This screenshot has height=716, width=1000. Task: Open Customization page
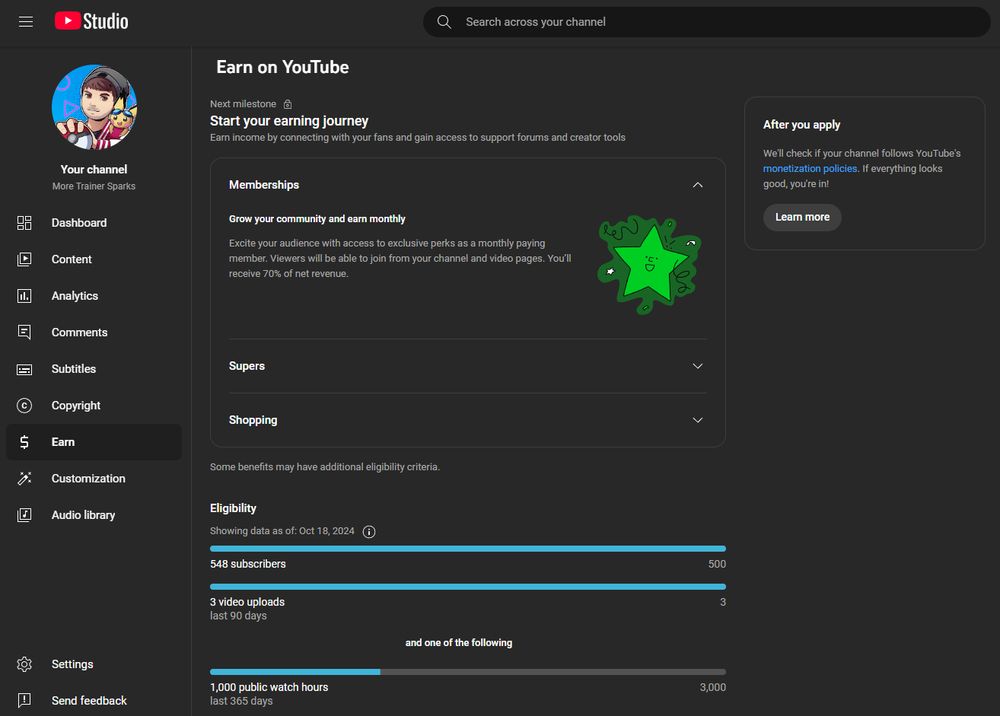94,478
